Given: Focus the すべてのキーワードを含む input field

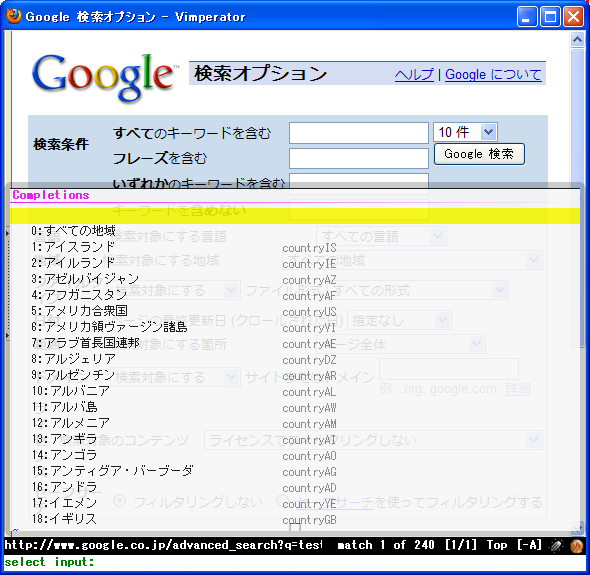Looking at the screenshot, I should point(359,132).
